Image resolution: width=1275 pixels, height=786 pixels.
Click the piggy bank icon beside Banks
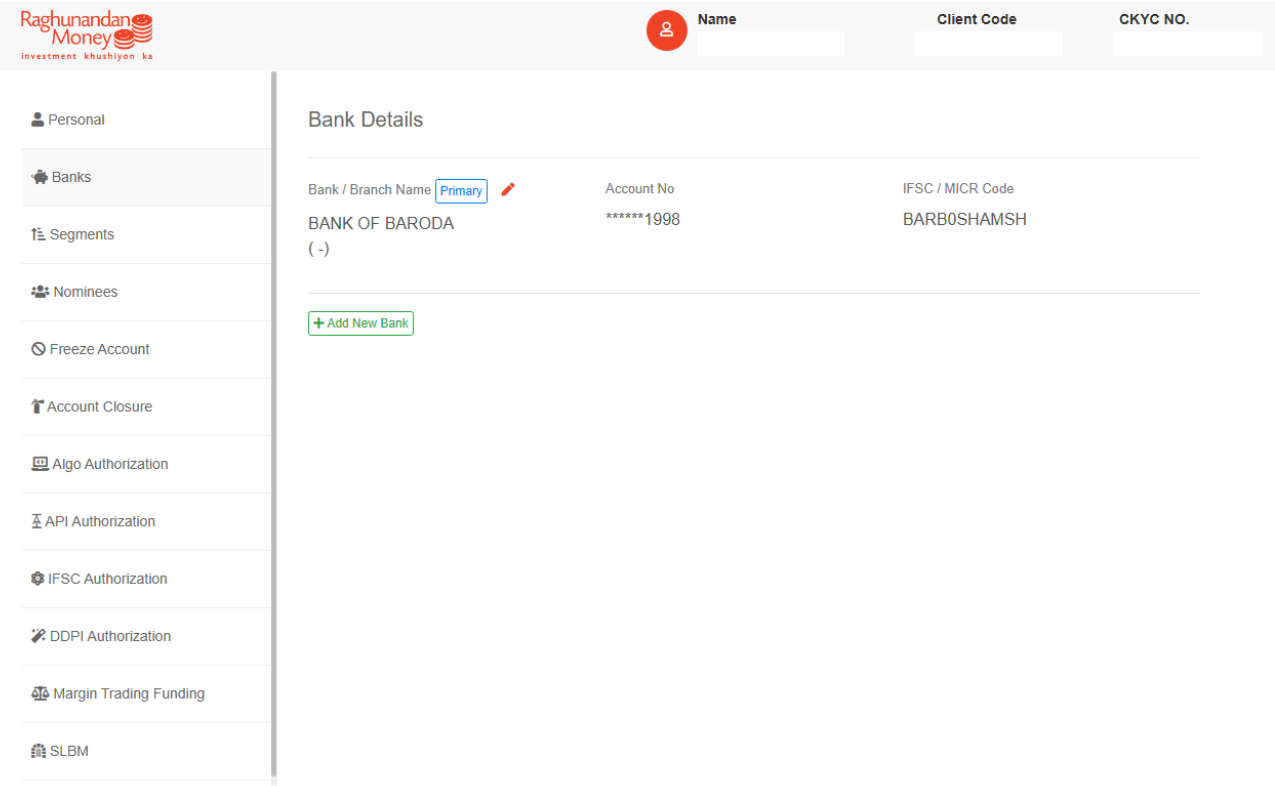(40, 177)
